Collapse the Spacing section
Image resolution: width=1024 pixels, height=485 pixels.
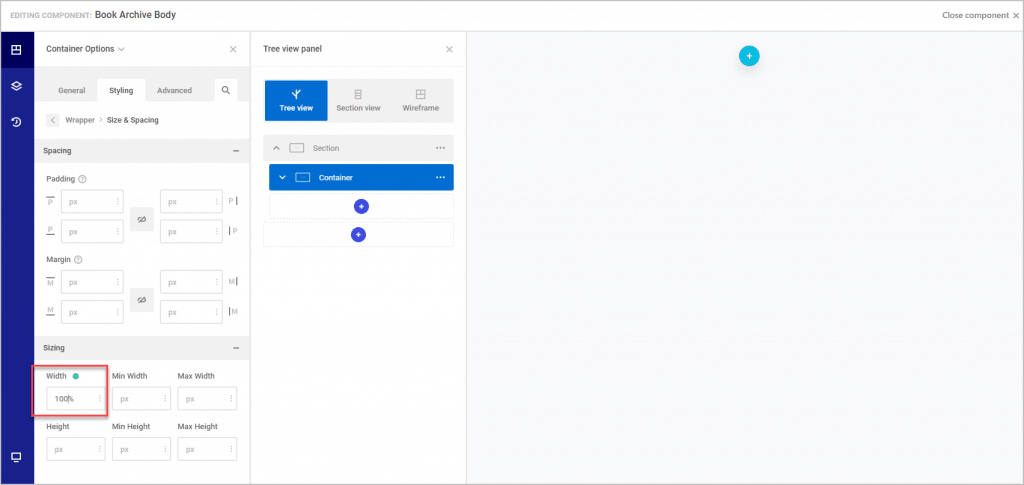(x=236, y=151)
